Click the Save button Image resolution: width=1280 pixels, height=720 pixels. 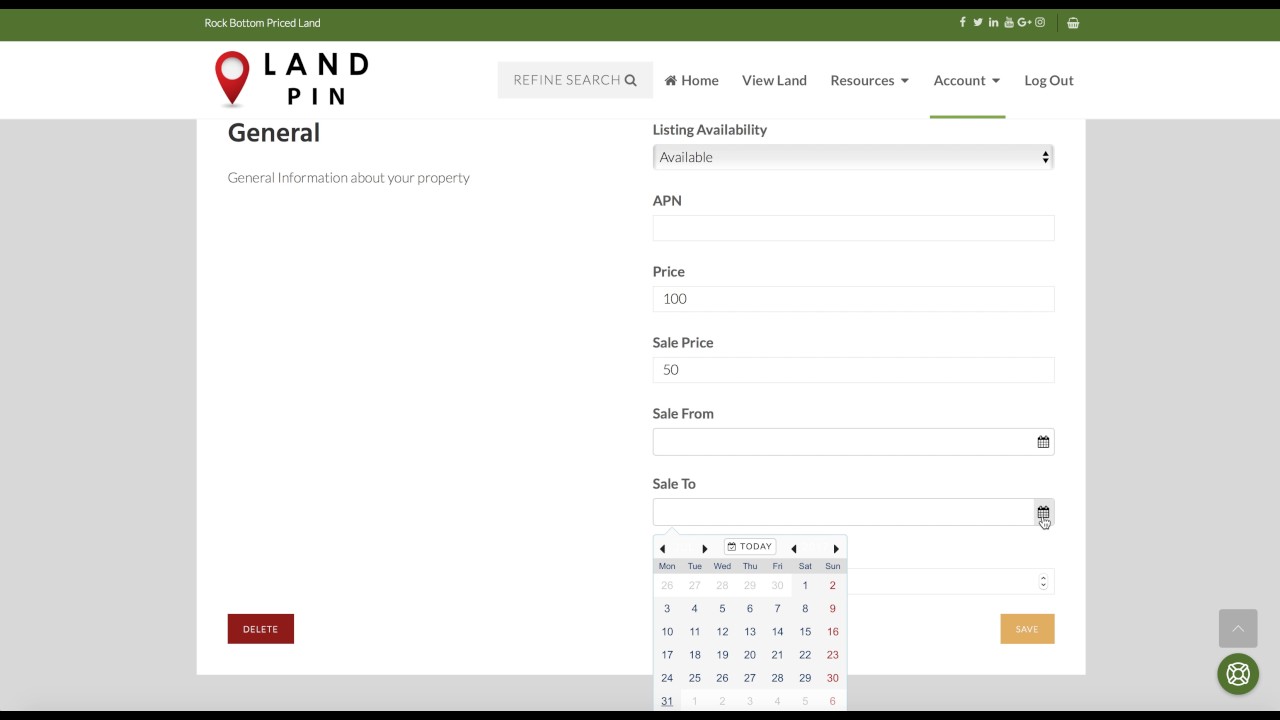[1027, 629]
